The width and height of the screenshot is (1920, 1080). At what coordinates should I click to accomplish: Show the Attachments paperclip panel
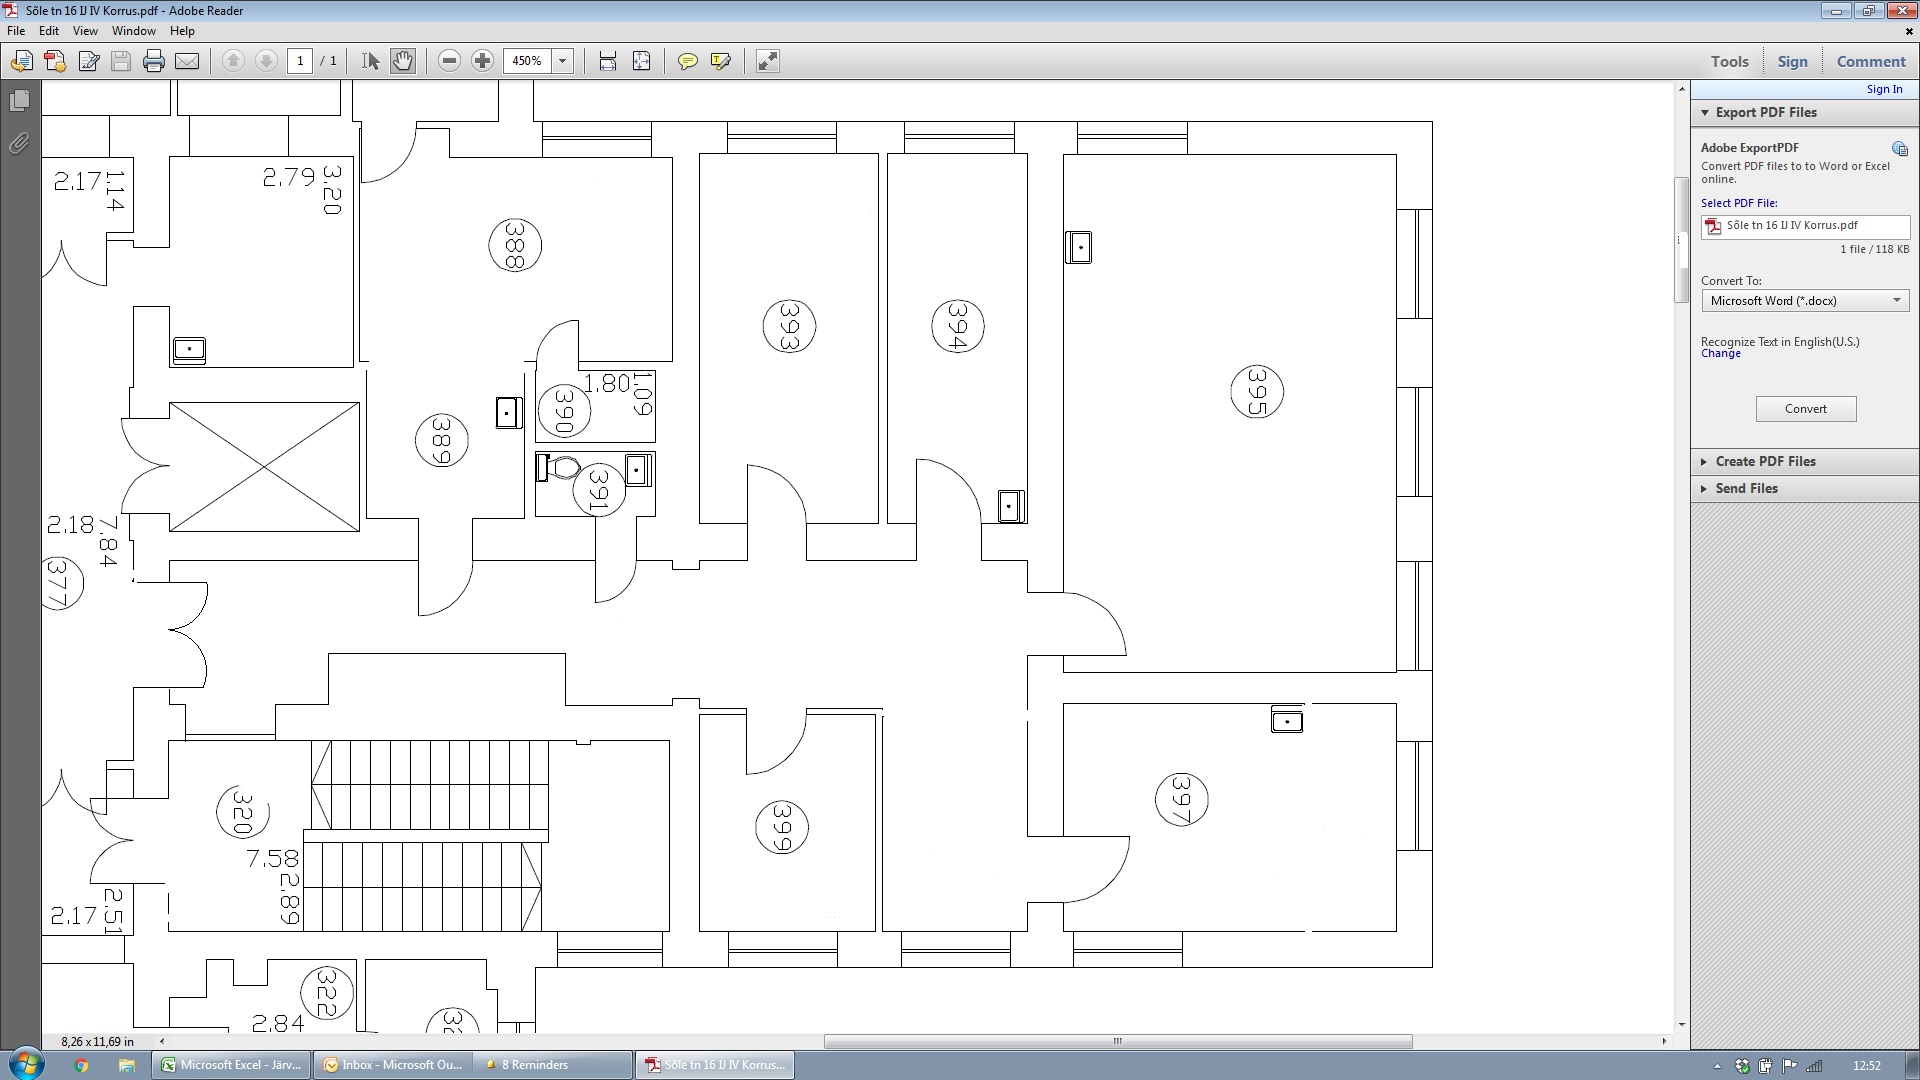(19, 144)
